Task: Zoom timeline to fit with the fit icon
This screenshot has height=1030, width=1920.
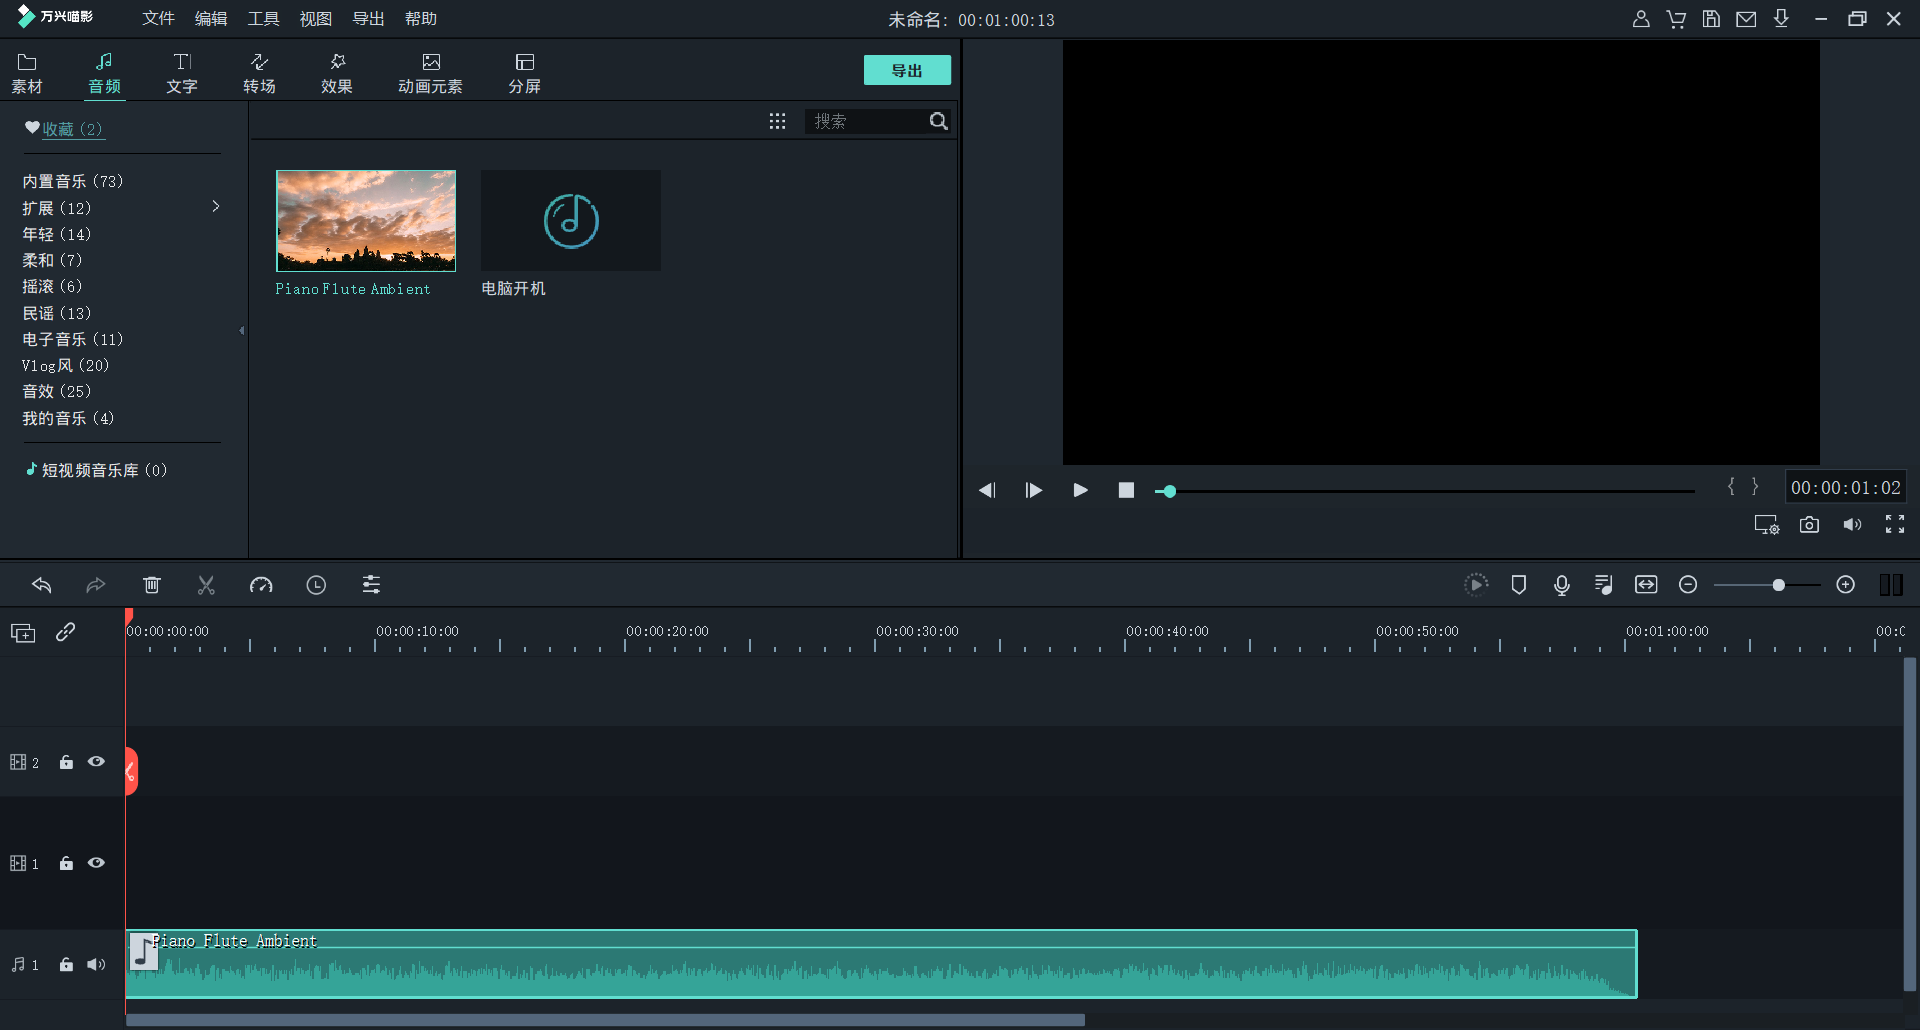Action: tap(1647, 585)
